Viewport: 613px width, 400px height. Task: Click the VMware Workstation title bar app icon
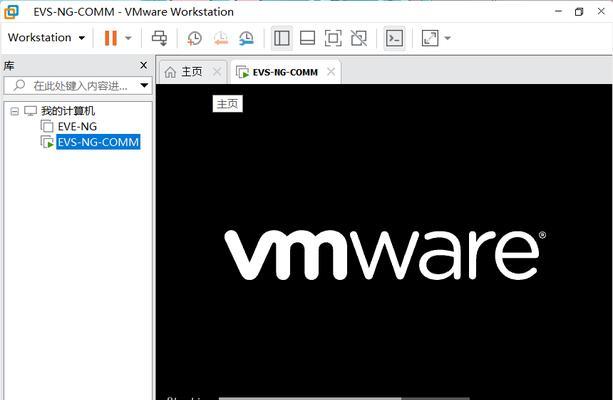pos(11,12)
